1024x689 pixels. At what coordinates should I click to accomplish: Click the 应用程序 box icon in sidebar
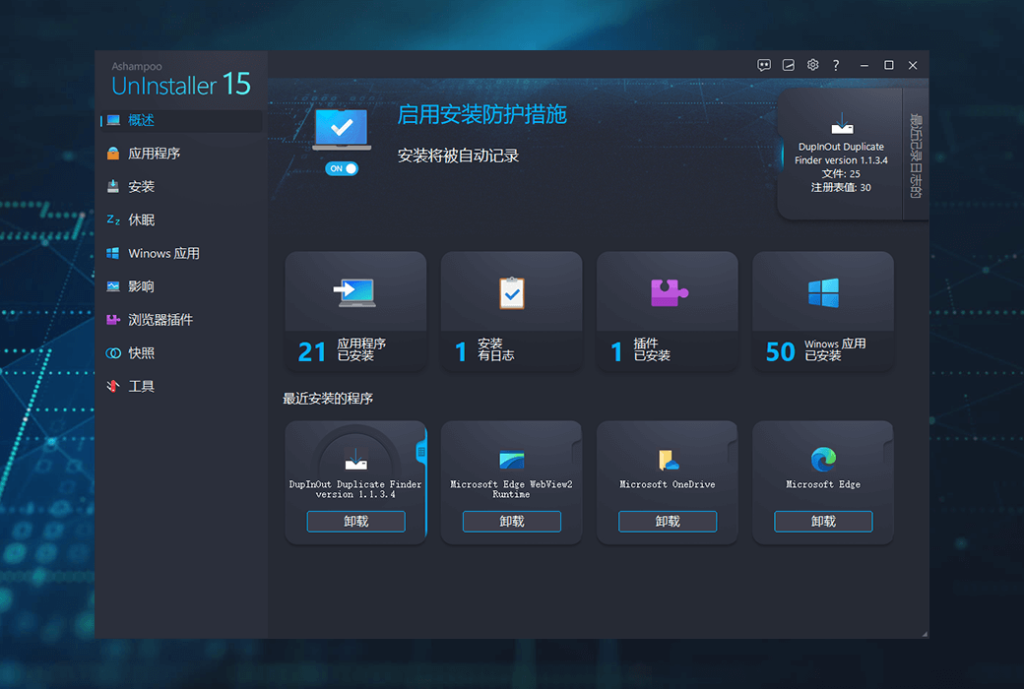tap(113, 153)
